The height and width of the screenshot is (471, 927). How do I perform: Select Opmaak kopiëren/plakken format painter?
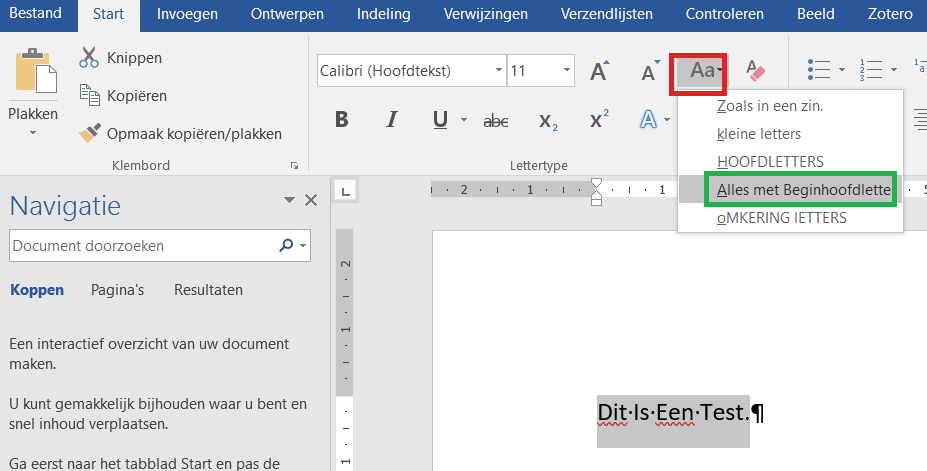click(180, 134)
